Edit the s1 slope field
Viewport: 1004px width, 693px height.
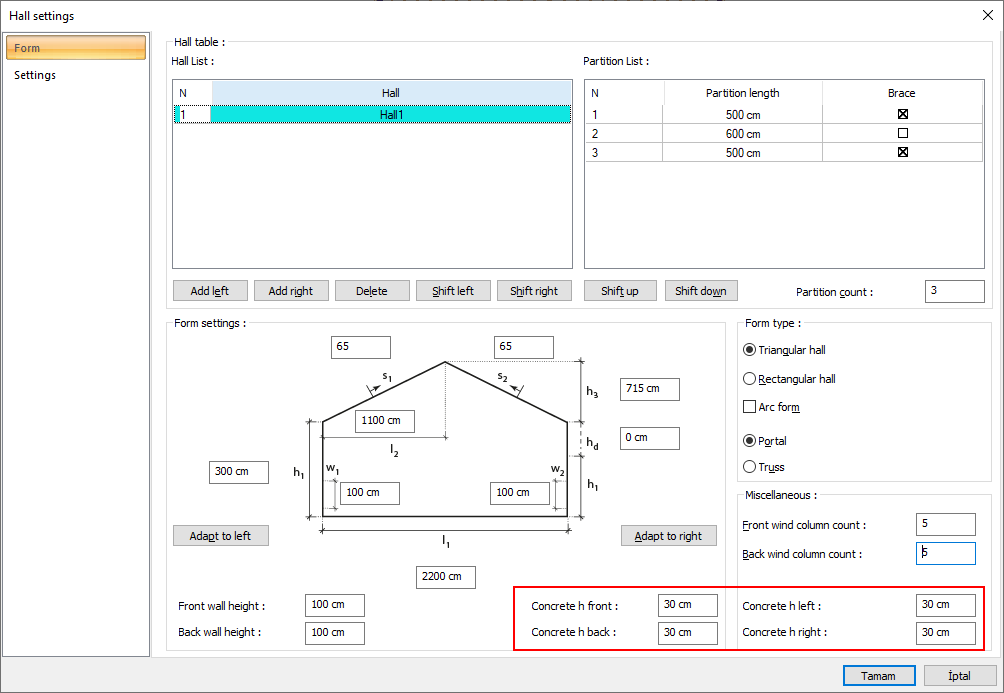361,347
